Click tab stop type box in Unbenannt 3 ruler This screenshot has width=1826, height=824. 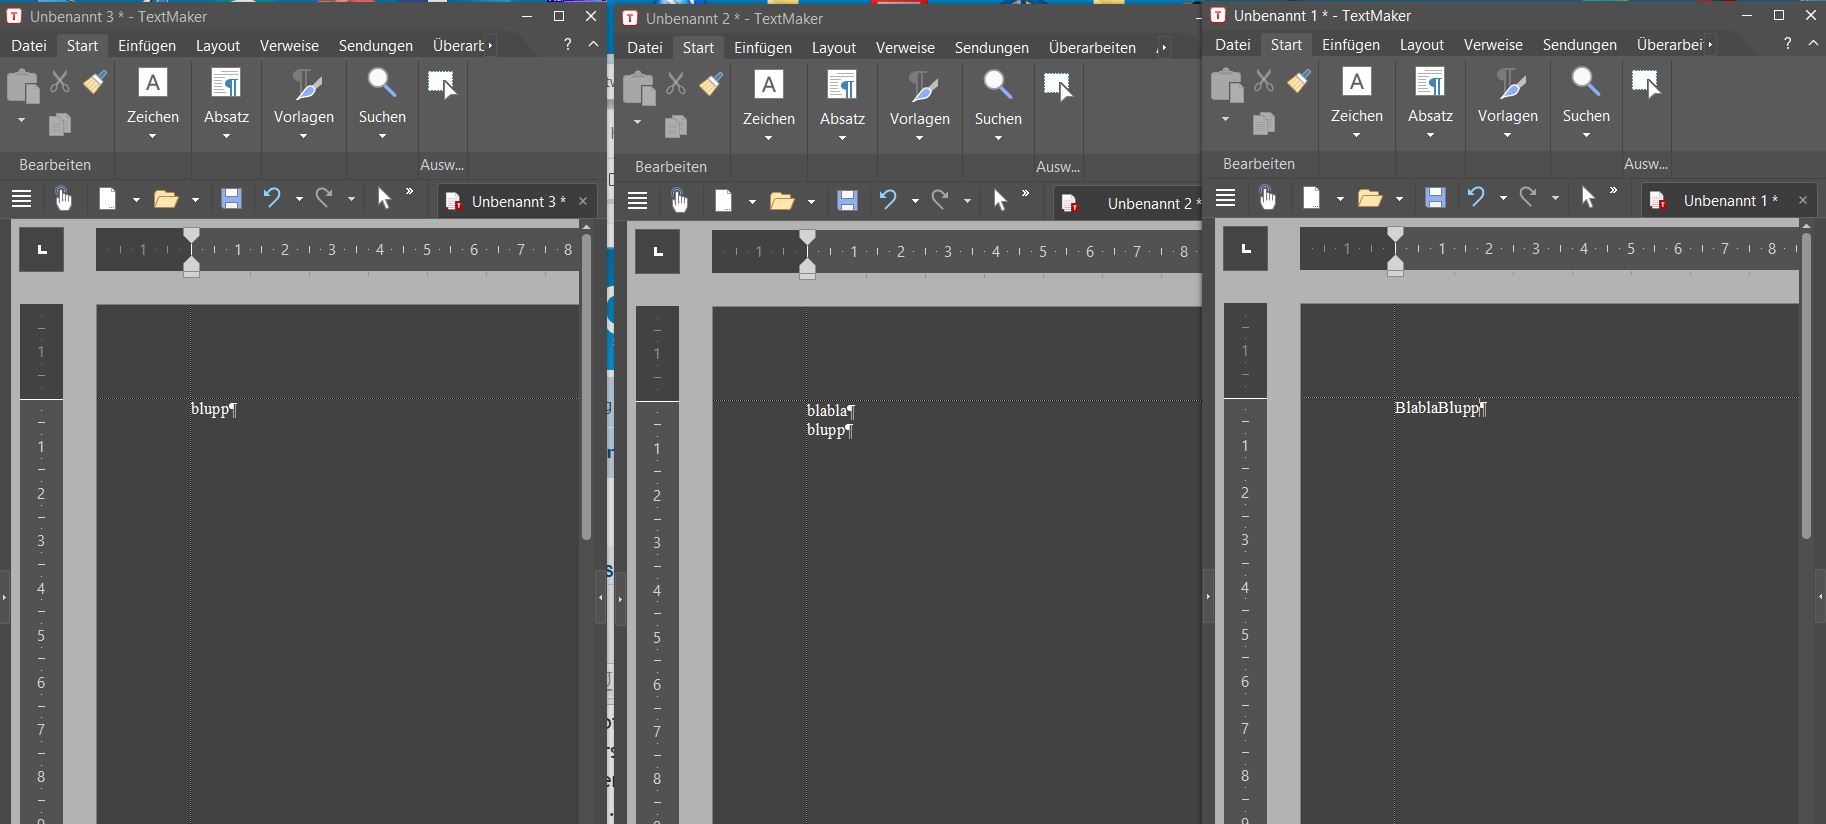click(42, 249)
